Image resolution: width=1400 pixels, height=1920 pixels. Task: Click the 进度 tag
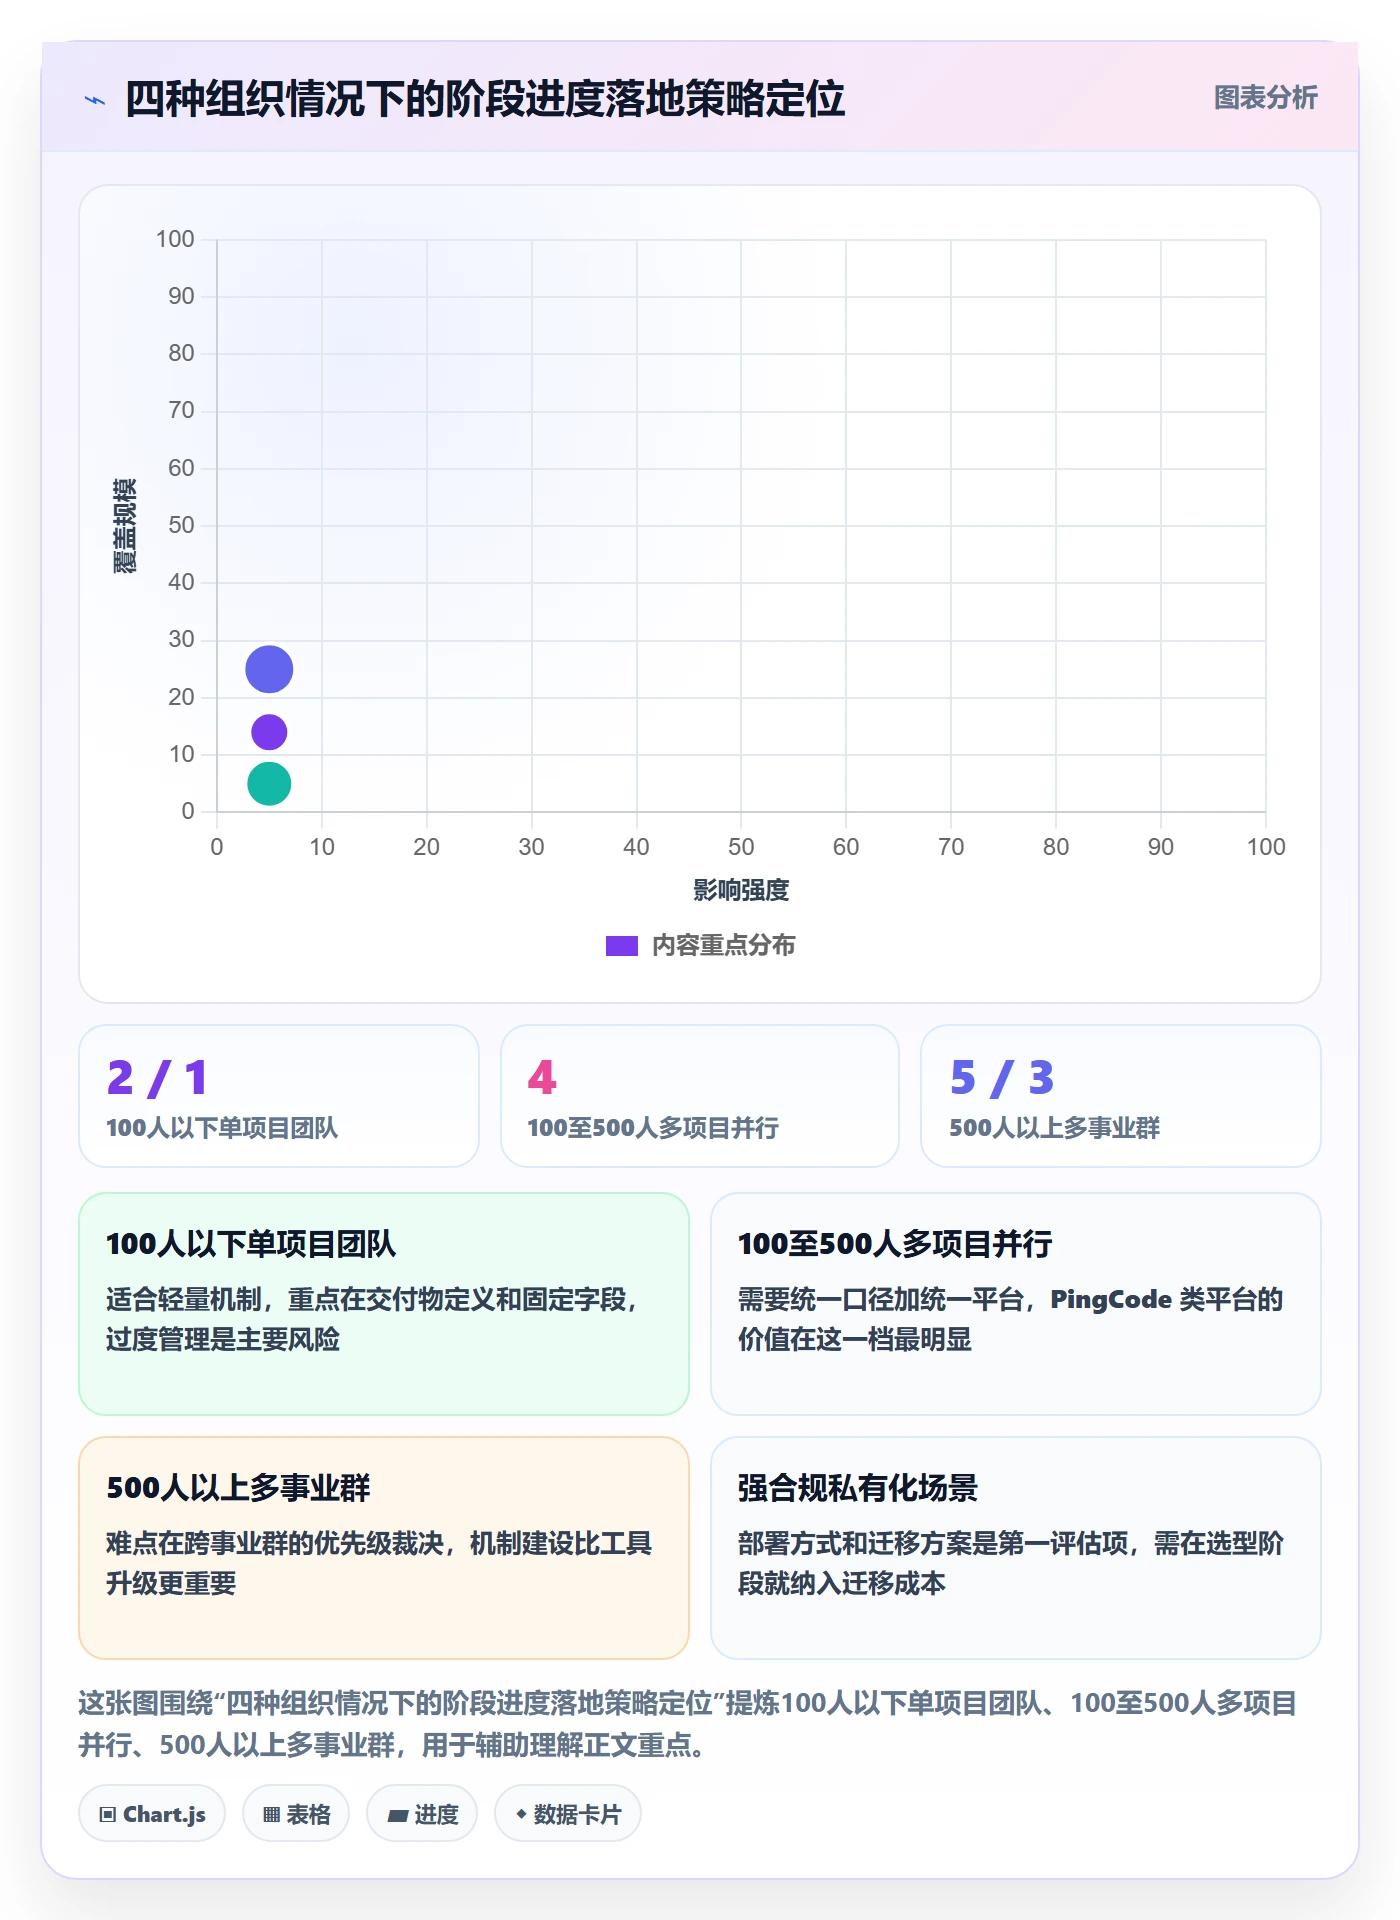pyautogui.click(x=422, y=1814)
